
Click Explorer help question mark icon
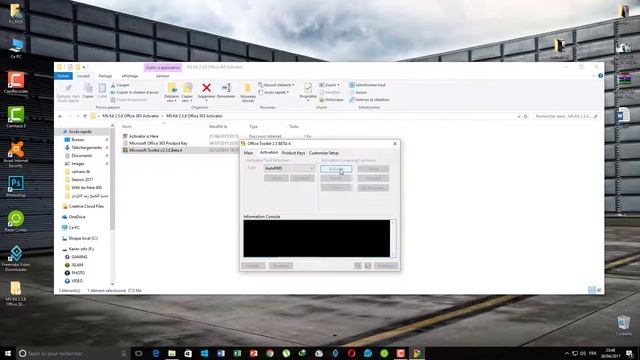tap(600, 76)
